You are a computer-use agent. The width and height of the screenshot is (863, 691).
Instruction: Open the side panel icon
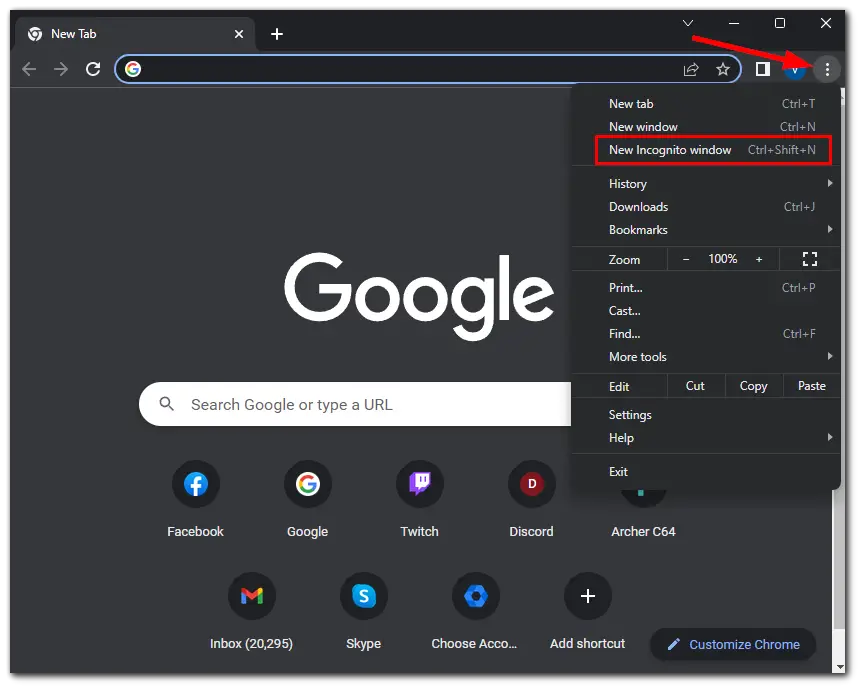(762, 69)
